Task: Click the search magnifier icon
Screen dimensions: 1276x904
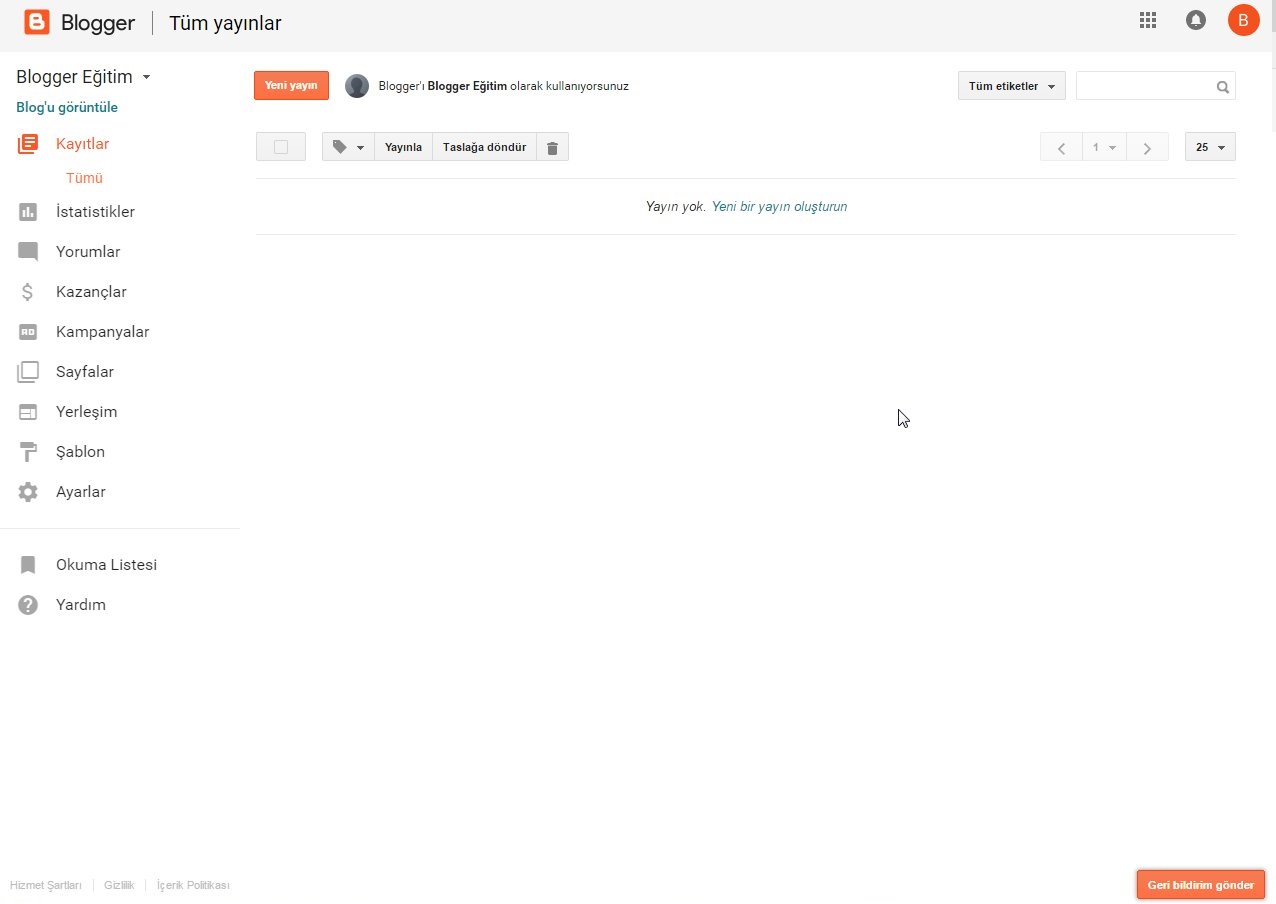Action: pos(1222,87)
